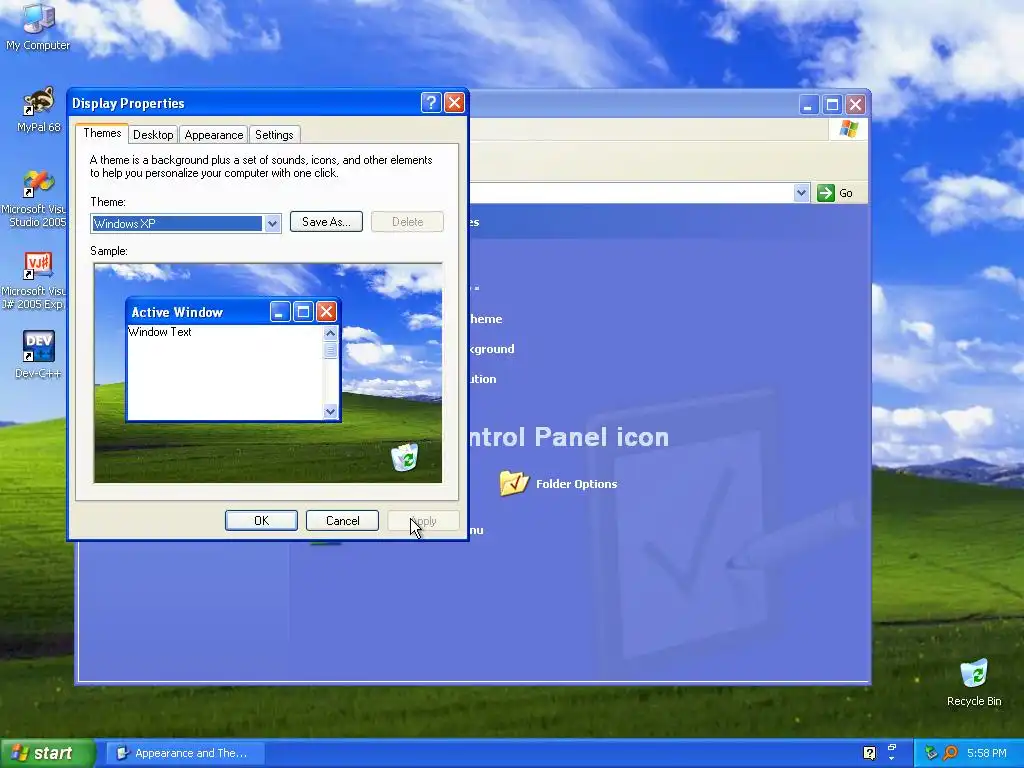Viewport: 1024px width, 768px height.
Task: Minimize the Control Panel window
Action: point(808,104)
